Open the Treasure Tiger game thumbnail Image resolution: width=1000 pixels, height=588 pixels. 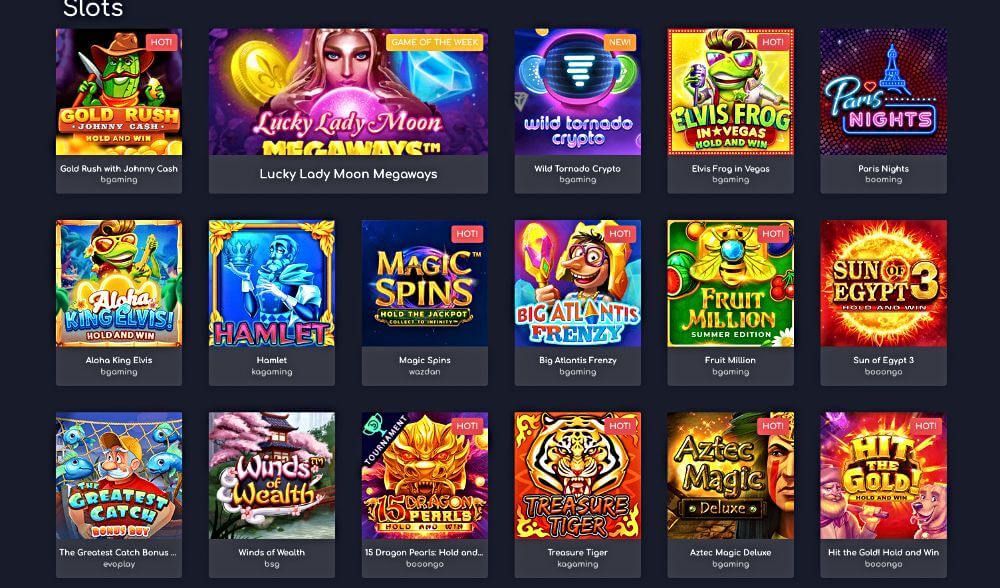point(578,476)
